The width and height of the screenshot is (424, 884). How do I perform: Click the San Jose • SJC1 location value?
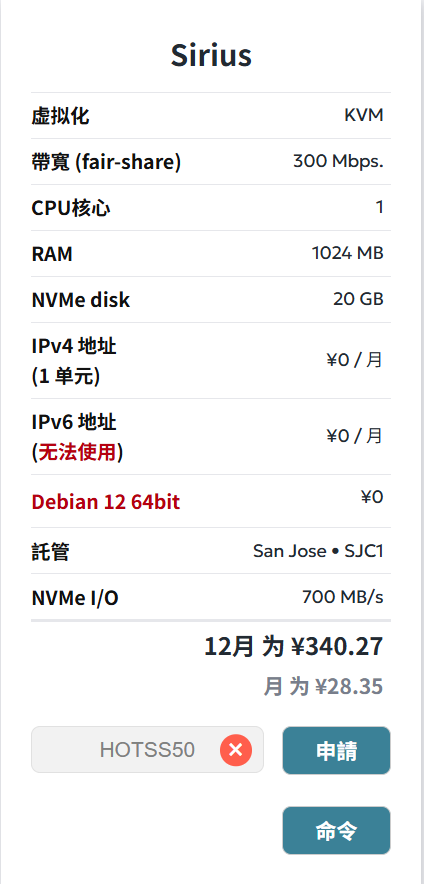(x=318, y=551)
